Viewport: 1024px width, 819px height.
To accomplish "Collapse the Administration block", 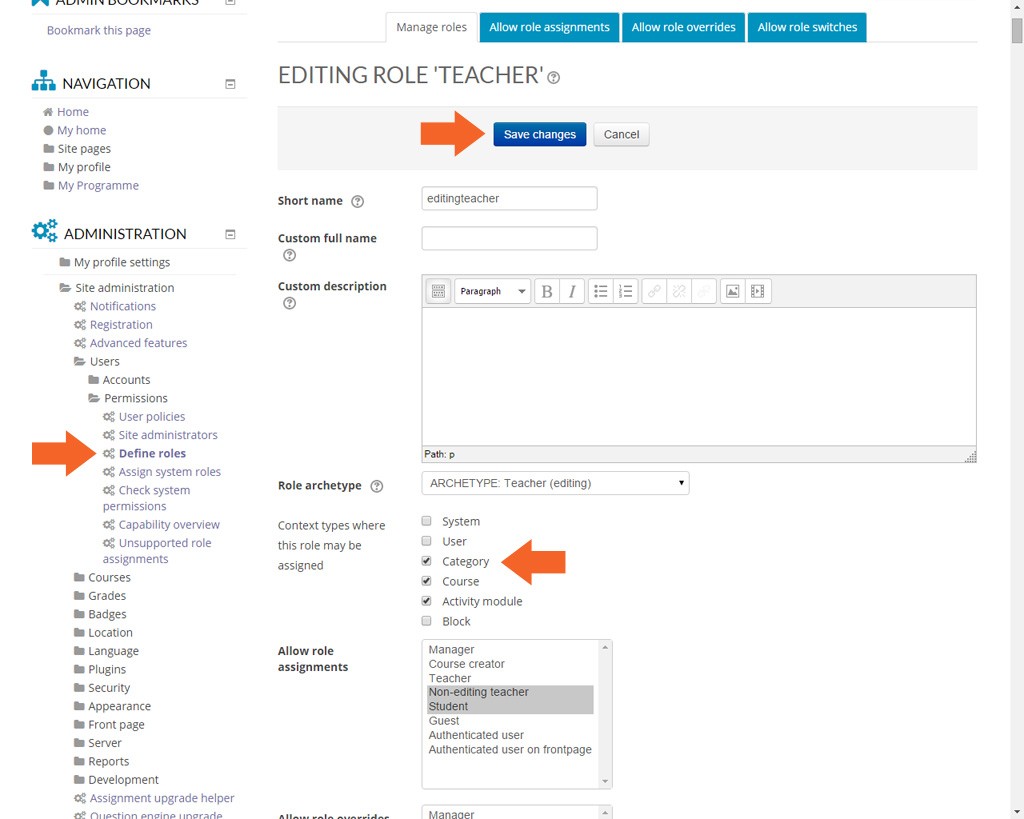I will (x=230, y=234).
